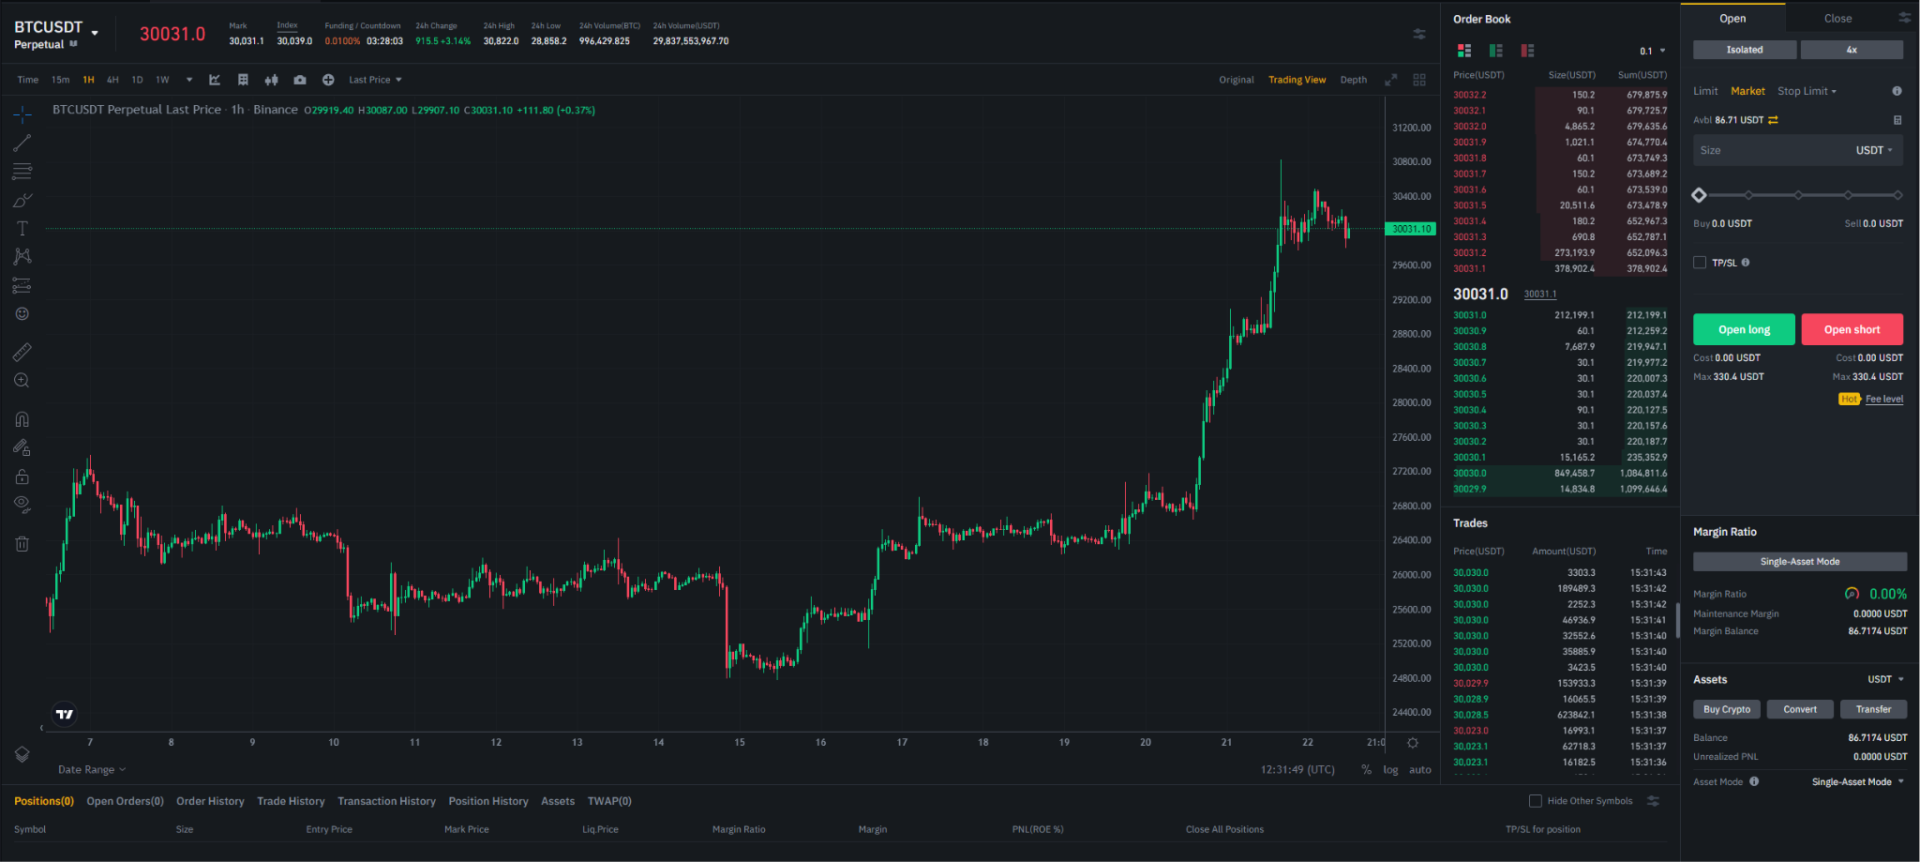Click the Buy Crypto button

(1727, 709)
